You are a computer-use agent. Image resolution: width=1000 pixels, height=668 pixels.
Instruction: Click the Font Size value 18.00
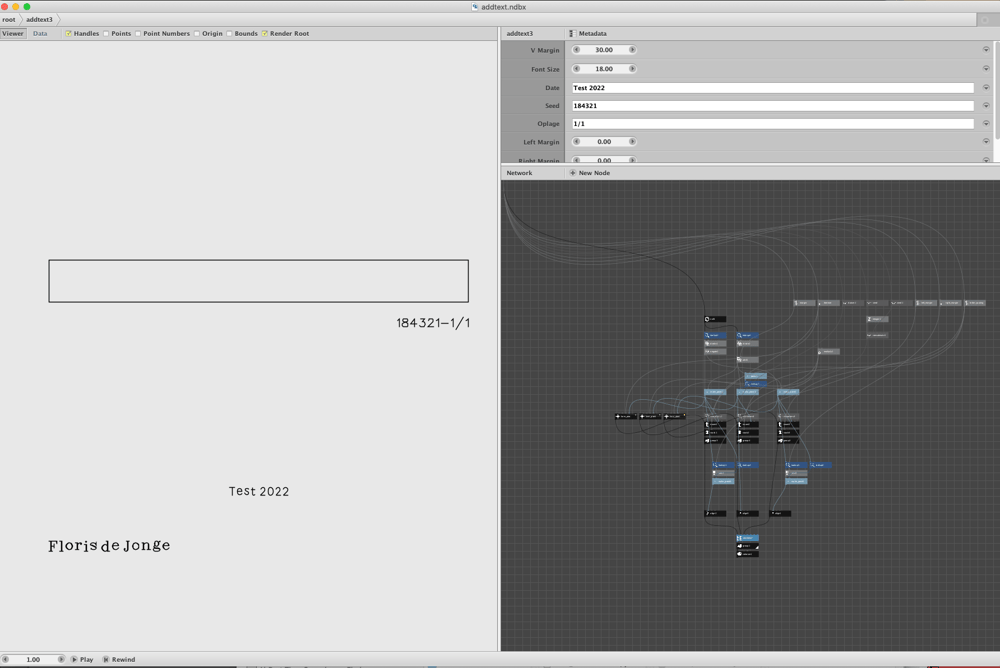(604, 69)
